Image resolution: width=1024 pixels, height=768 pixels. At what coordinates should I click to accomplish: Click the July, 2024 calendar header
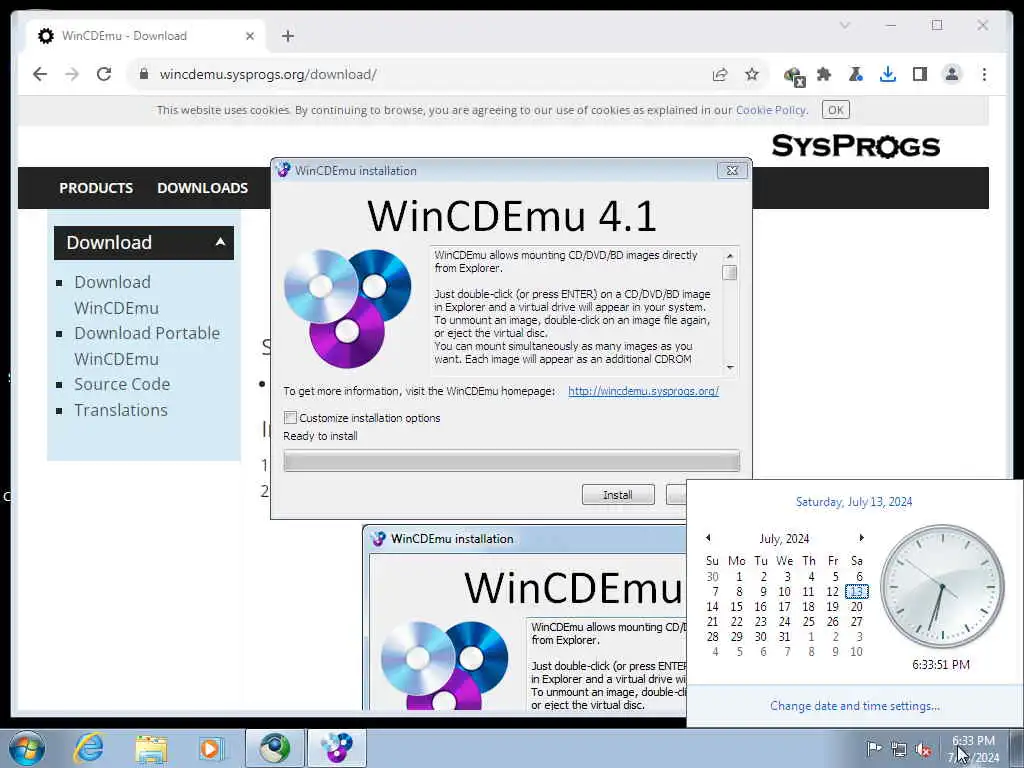[x=784, y=539]
